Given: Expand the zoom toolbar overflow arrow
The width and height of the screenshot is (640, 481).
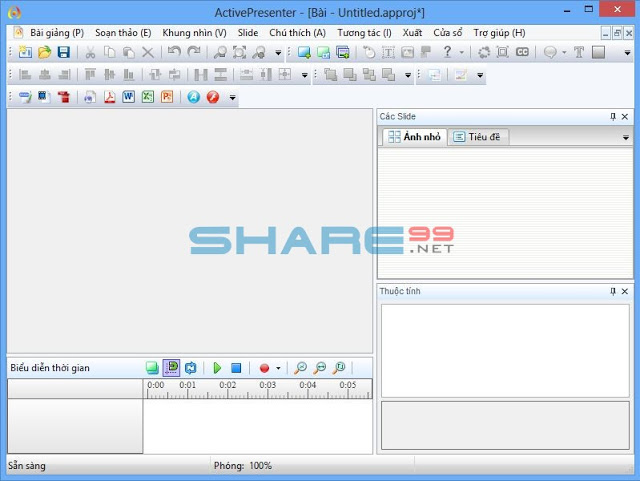Looking at the screenshot, I should pyautogui.click(x=278, y=53).
